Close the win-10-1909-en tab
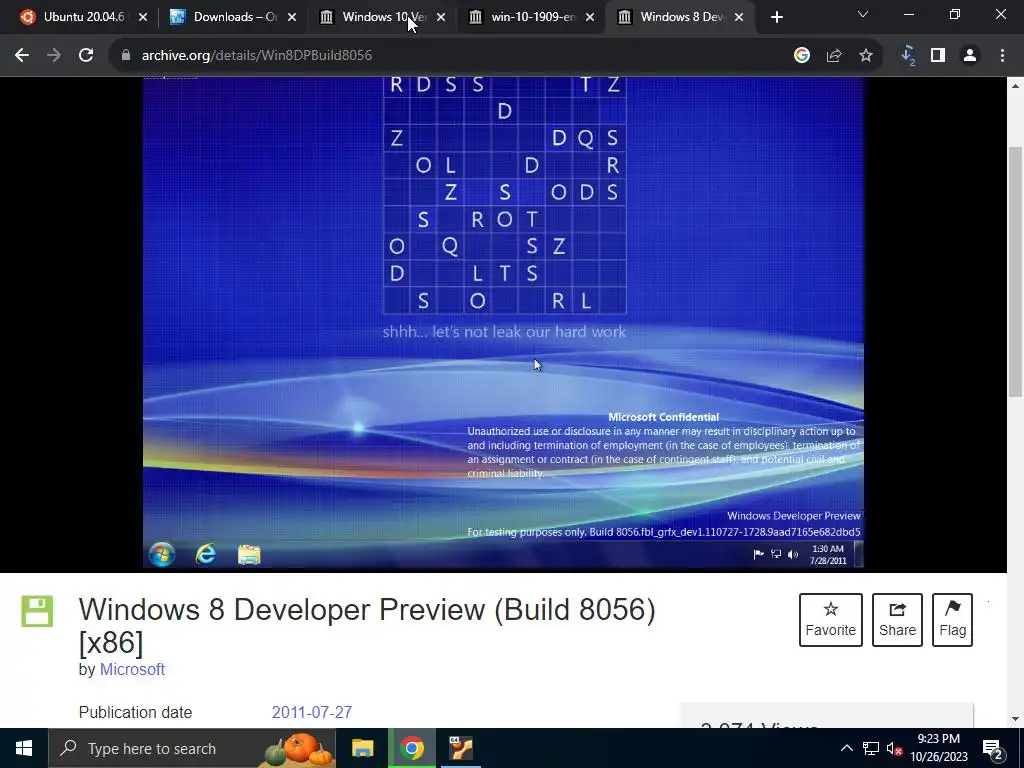 [x=590, y=17]
